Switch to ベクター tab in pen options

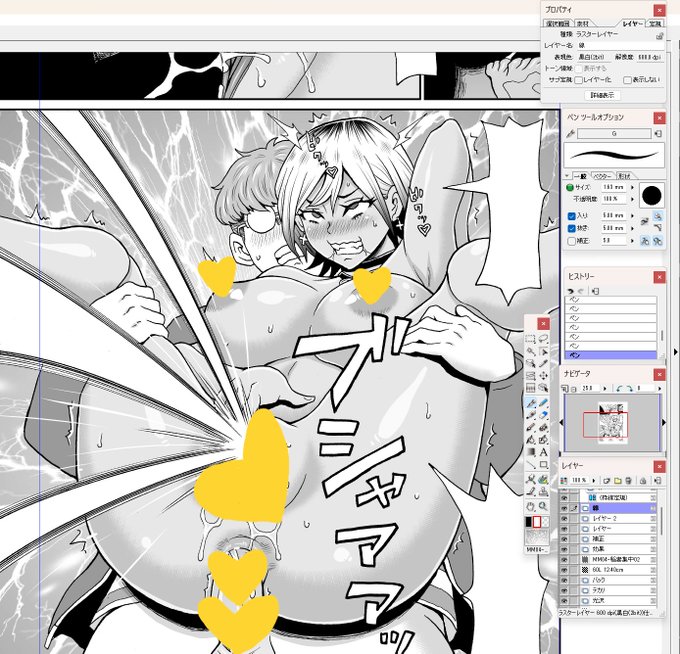(x=602, y=176)
